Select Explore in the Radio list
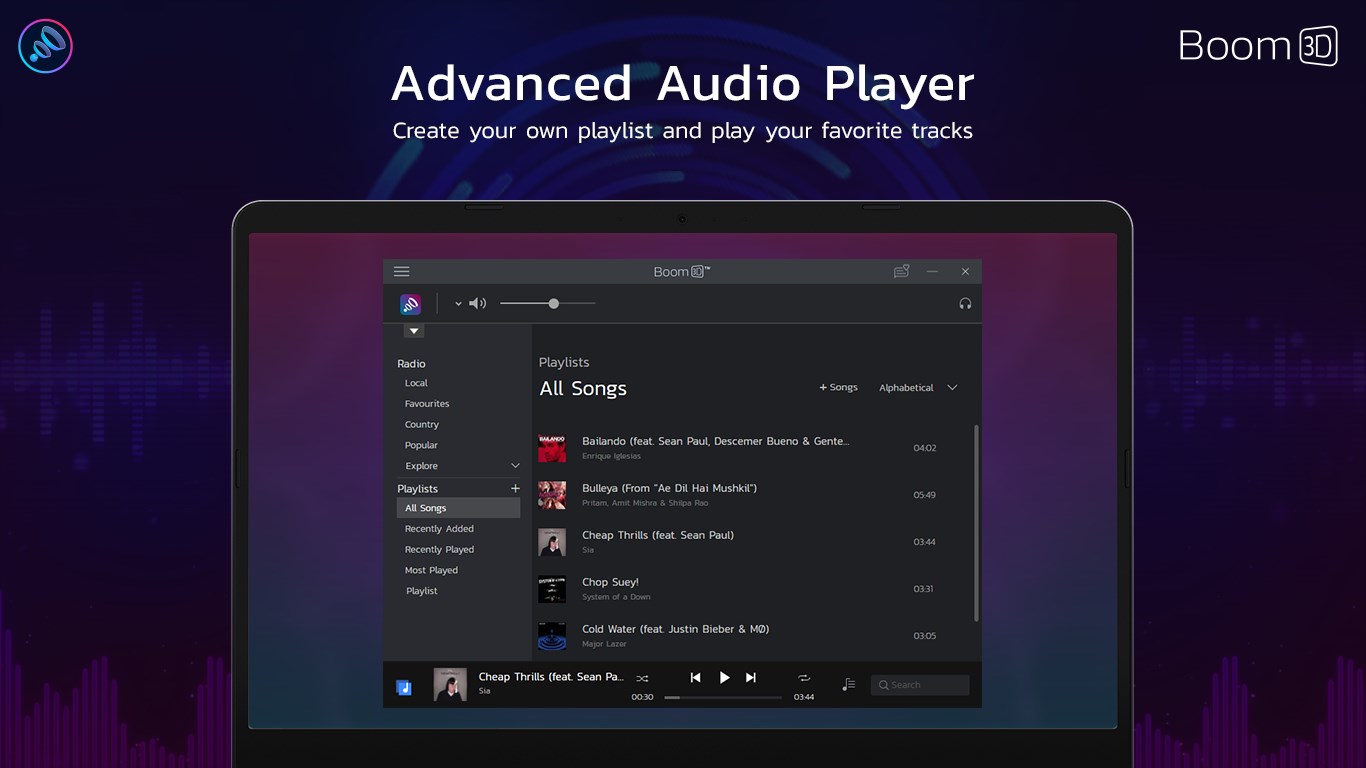1366x768 pixels. pos(421,466)
